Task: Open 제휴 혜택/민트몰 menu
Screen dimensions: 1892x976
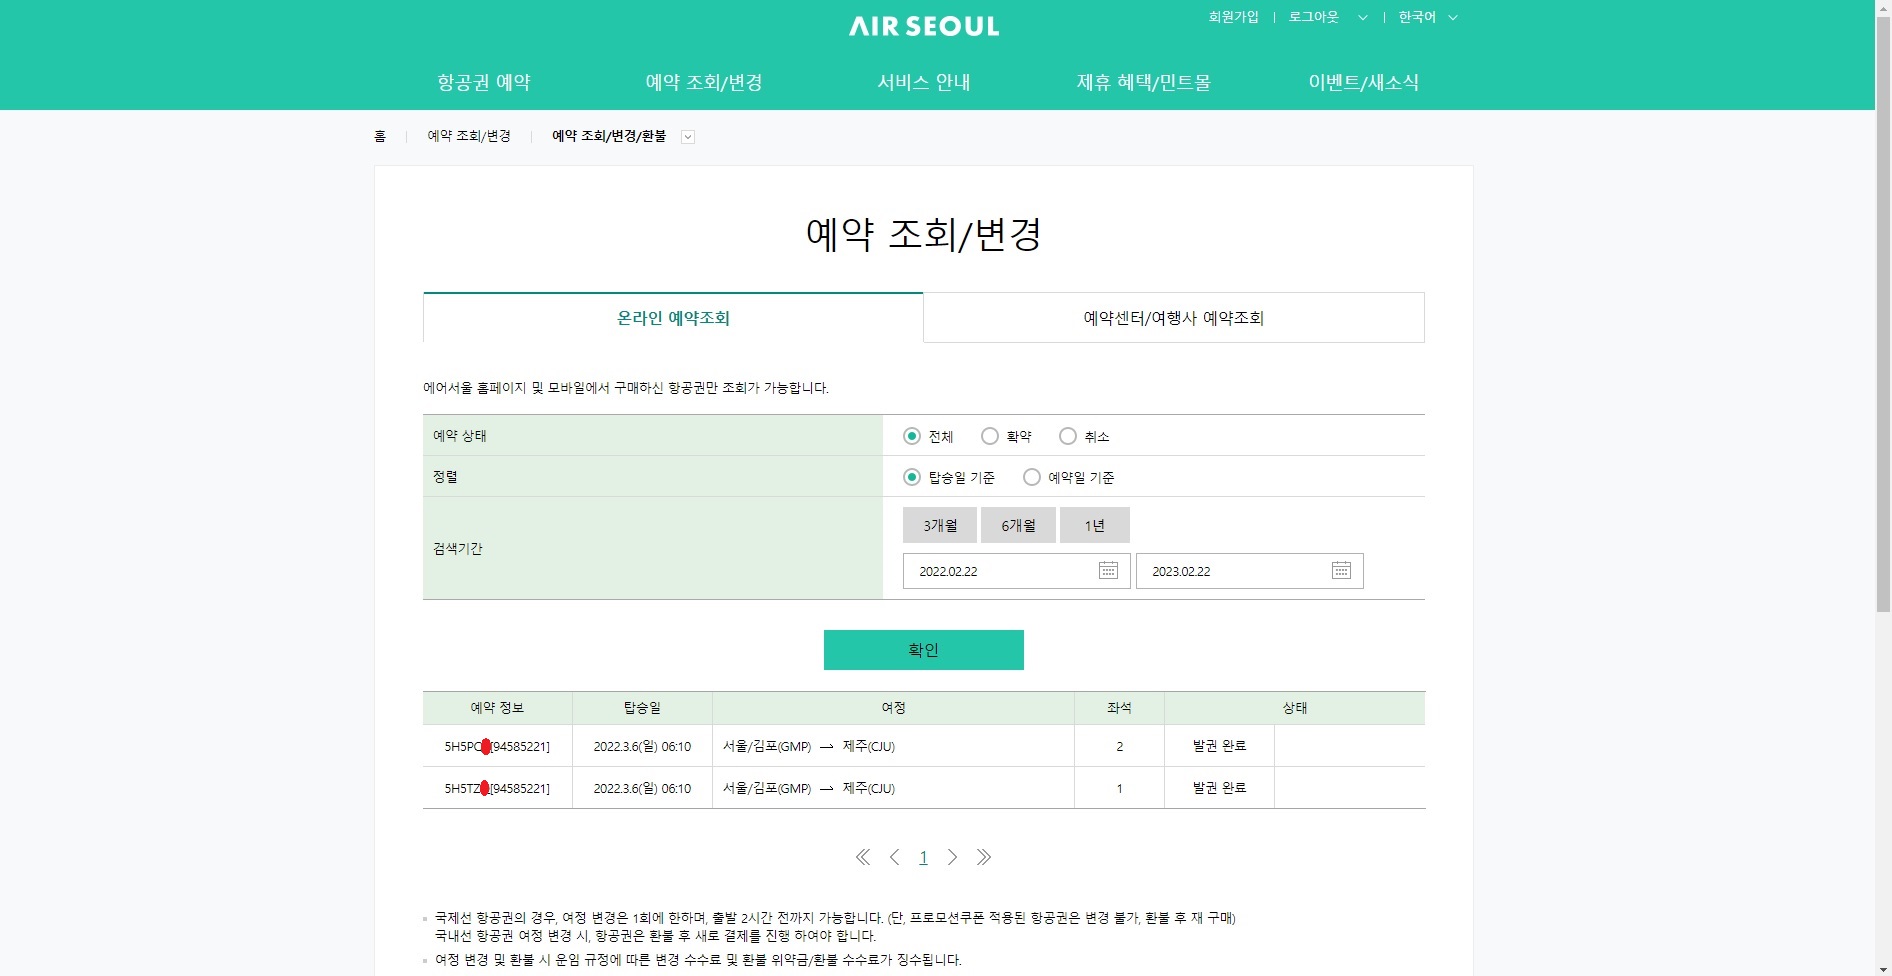Action: coord(1143,82)
